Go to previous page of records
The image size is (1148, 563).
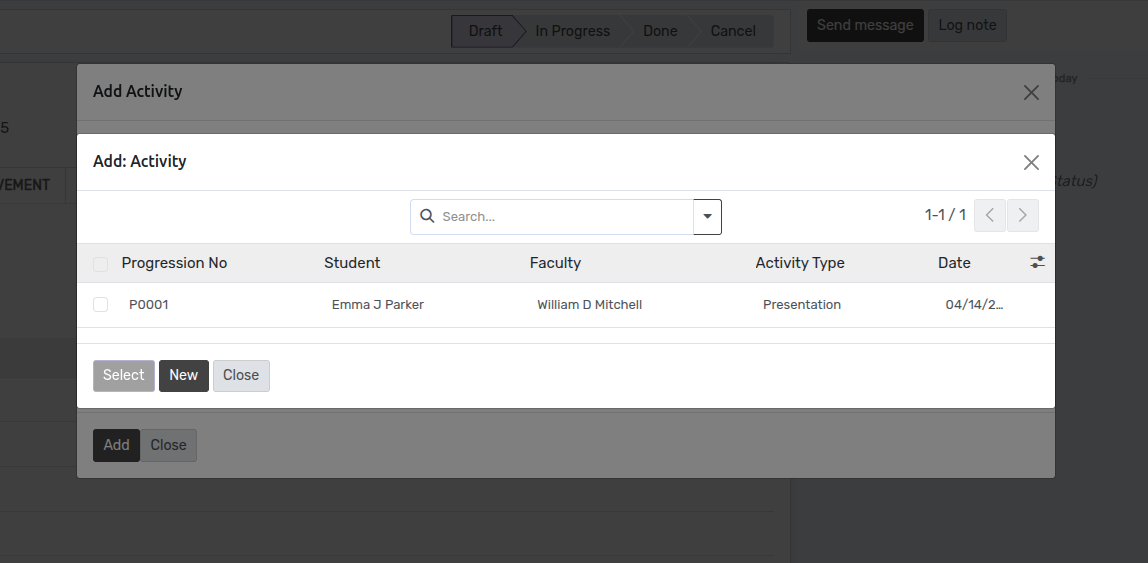tap(989, 216)
